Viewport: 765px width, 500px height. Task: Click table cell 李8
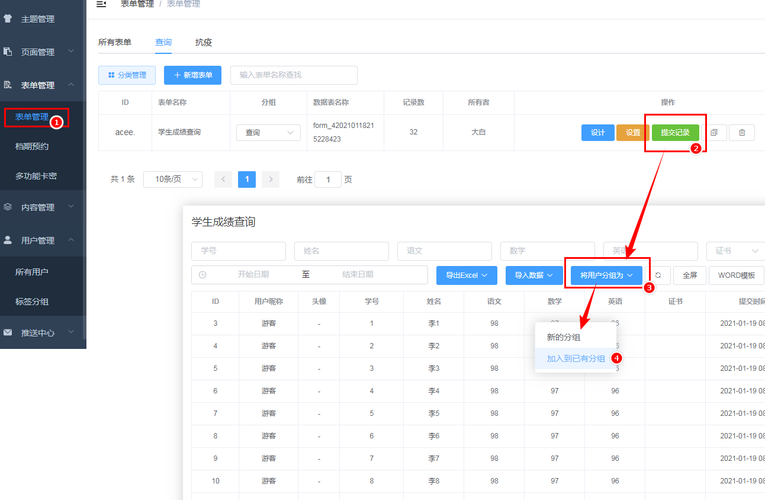[434, 481]
